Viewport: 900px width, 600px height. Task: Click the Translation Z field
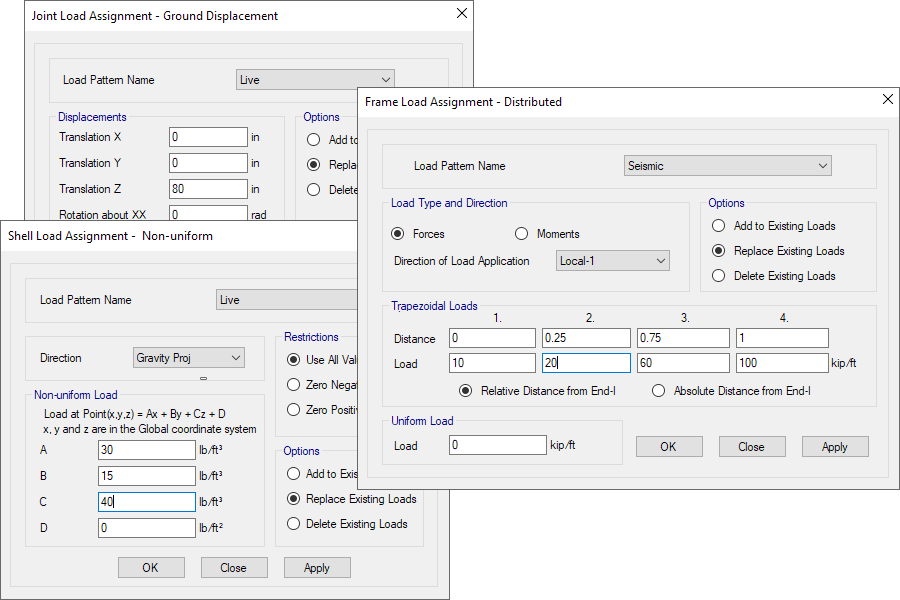[x=208, y=189]
